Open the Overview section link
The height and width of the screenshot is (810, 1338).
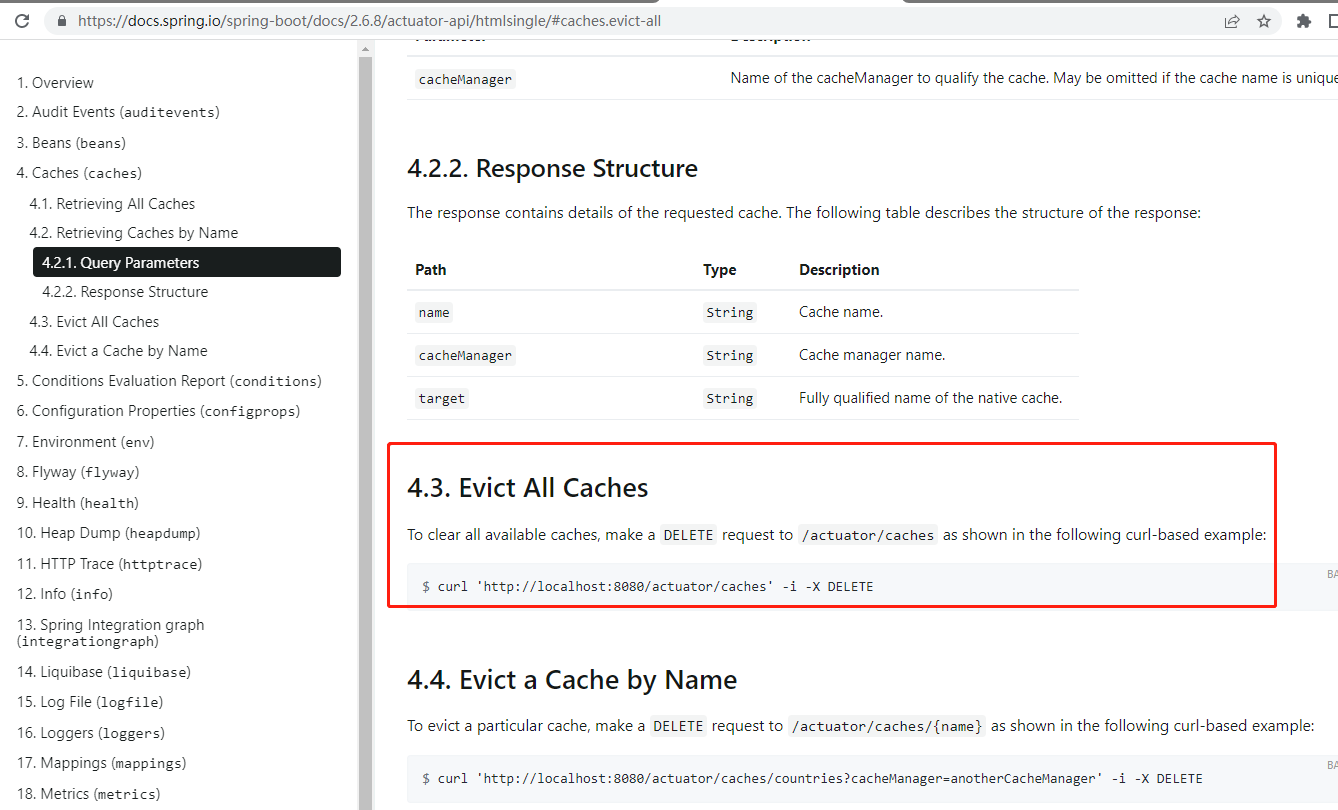(56, 82)
